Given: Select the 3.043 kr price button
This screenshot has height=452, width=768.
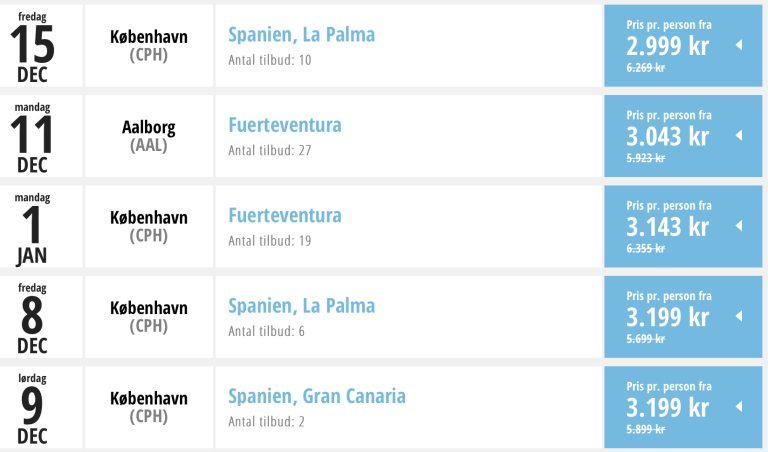Looking at the screenshot, I should [x=668, y=136].
